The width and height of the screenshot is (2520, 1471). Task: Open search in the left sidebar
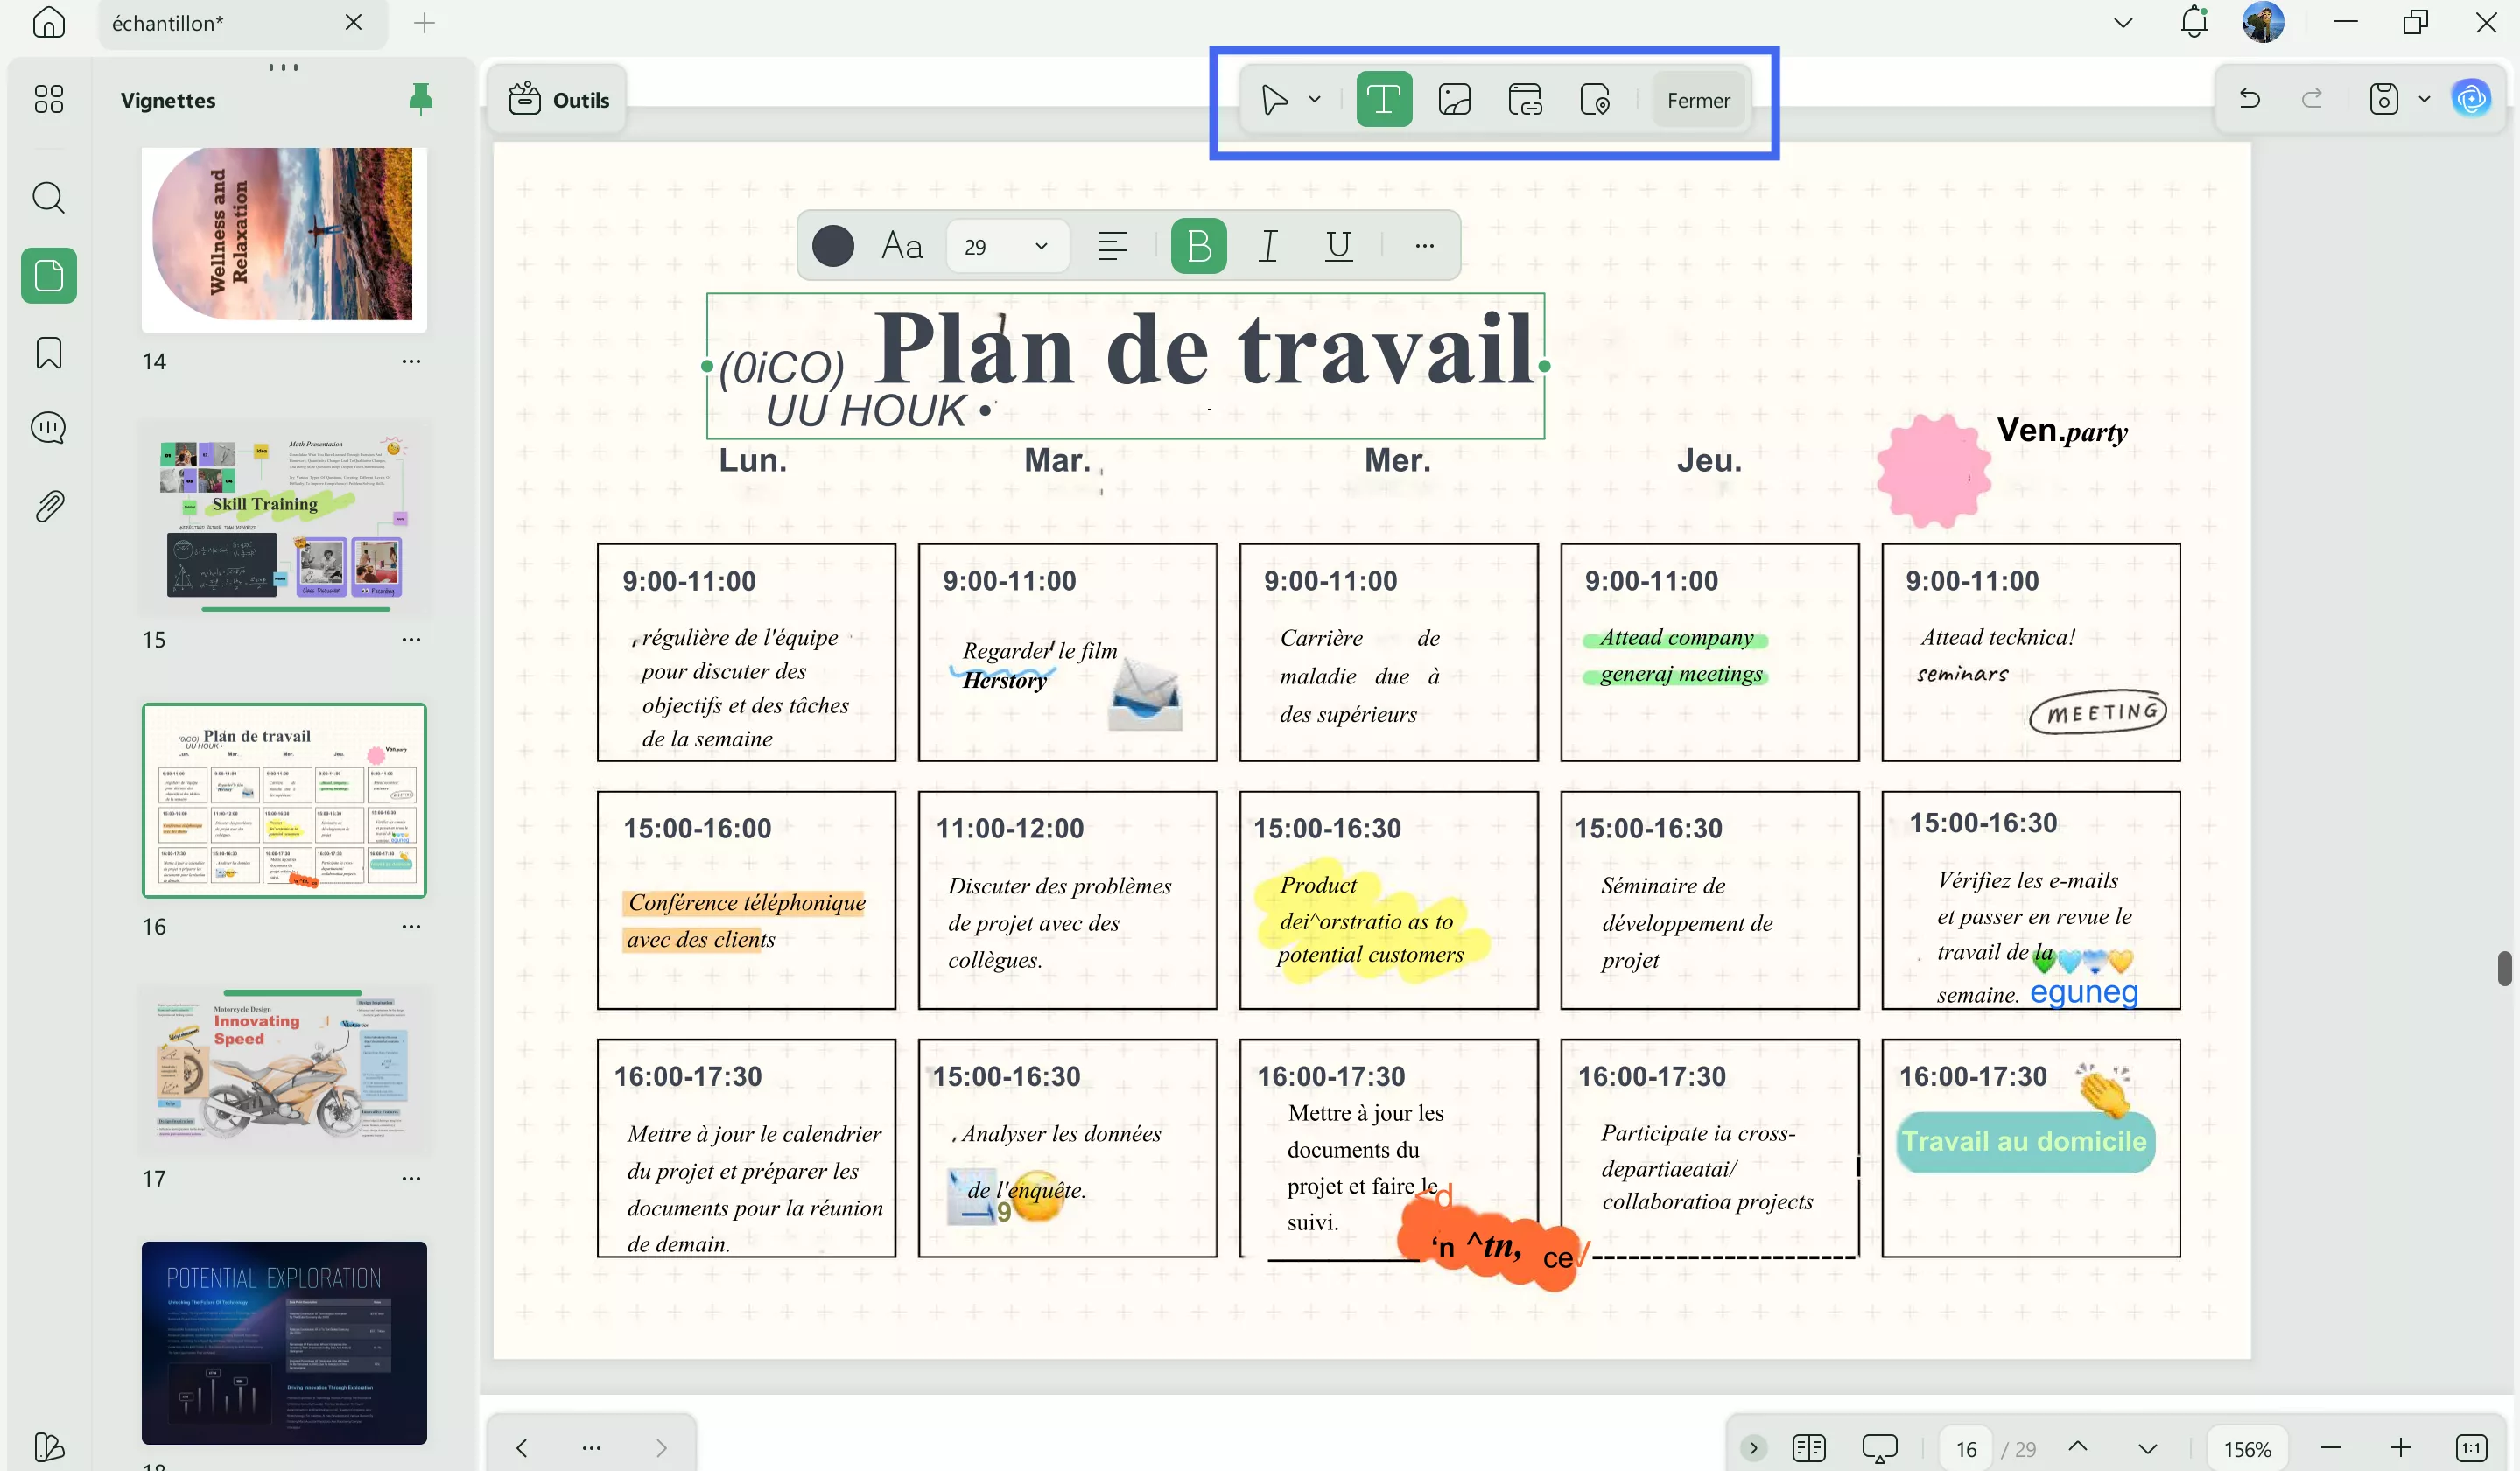point(47,198)
